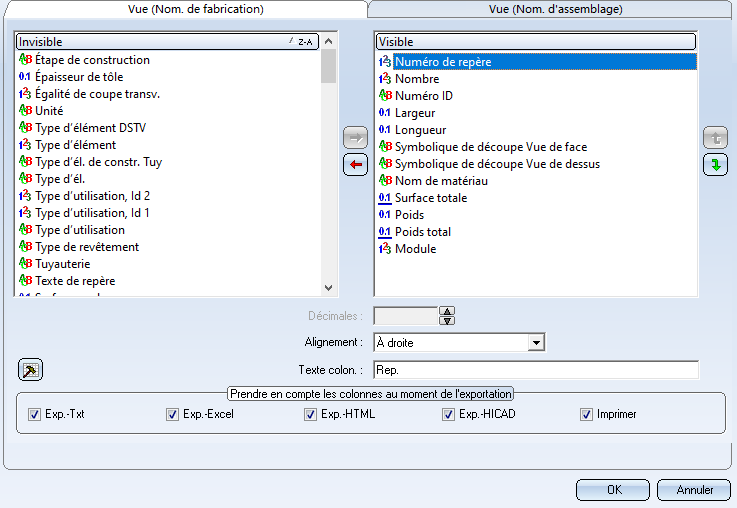Click number icon beside Numéro de repère
737x508 pixels.
coord(385,62)
